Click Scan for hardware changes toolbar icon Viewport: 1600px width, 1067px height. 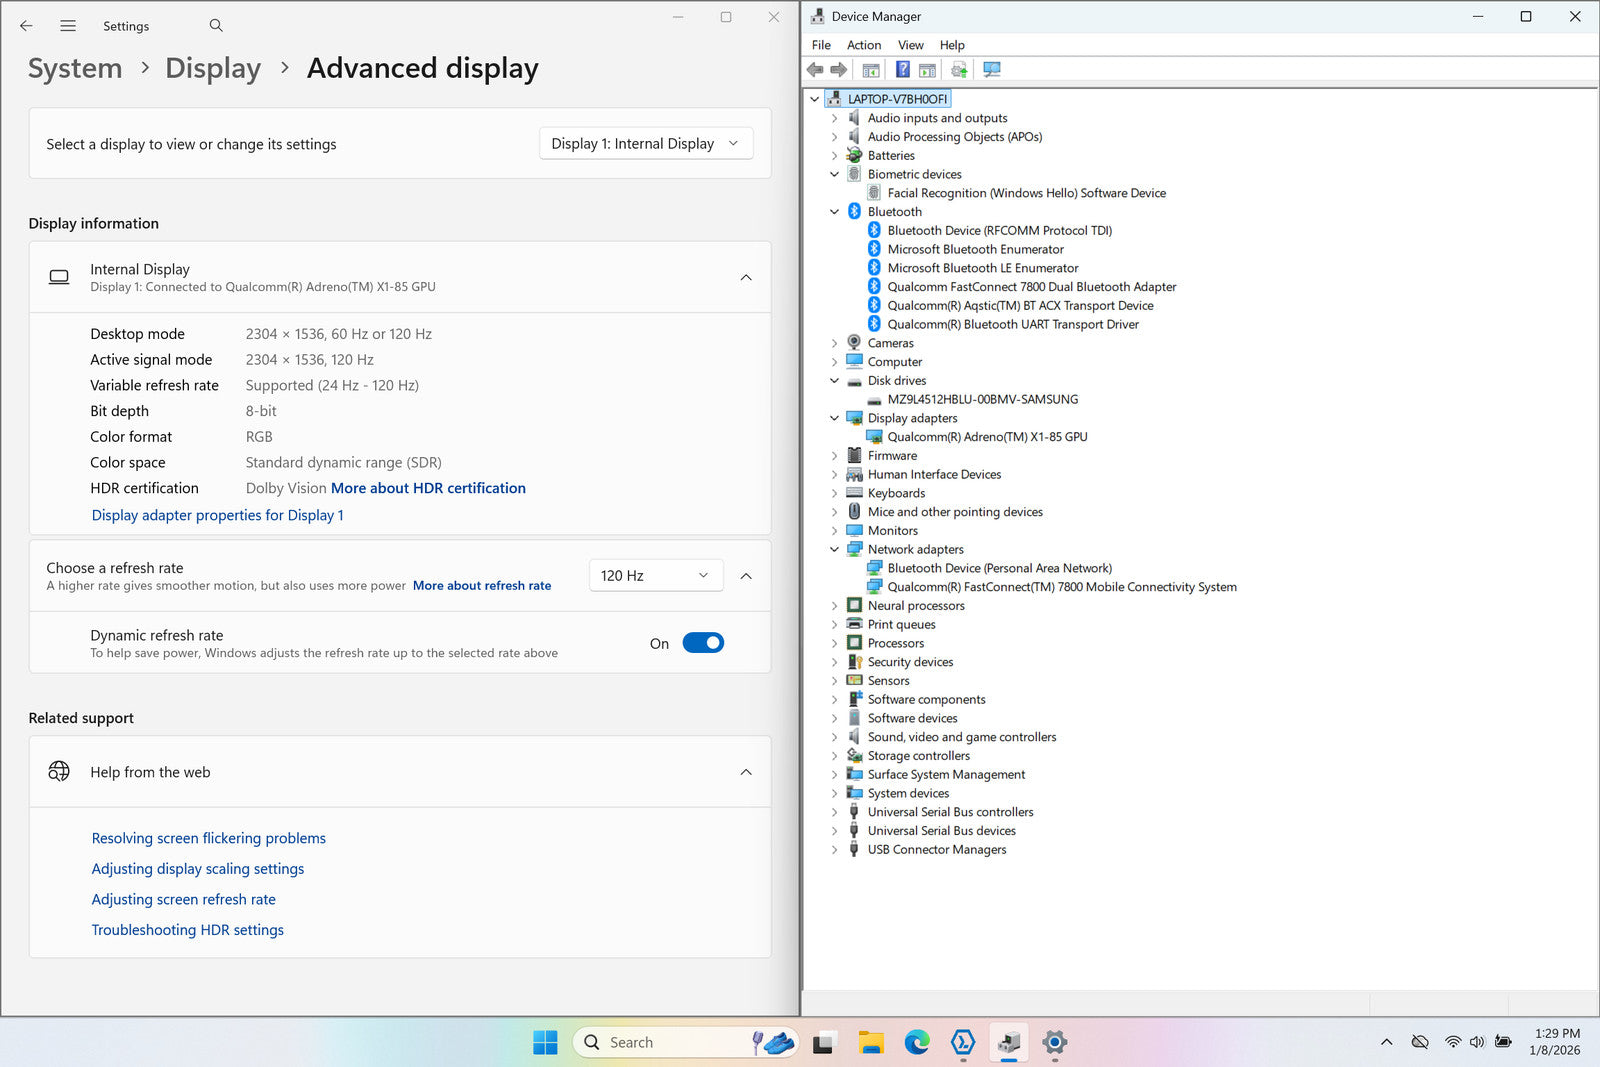pos(991,70)
